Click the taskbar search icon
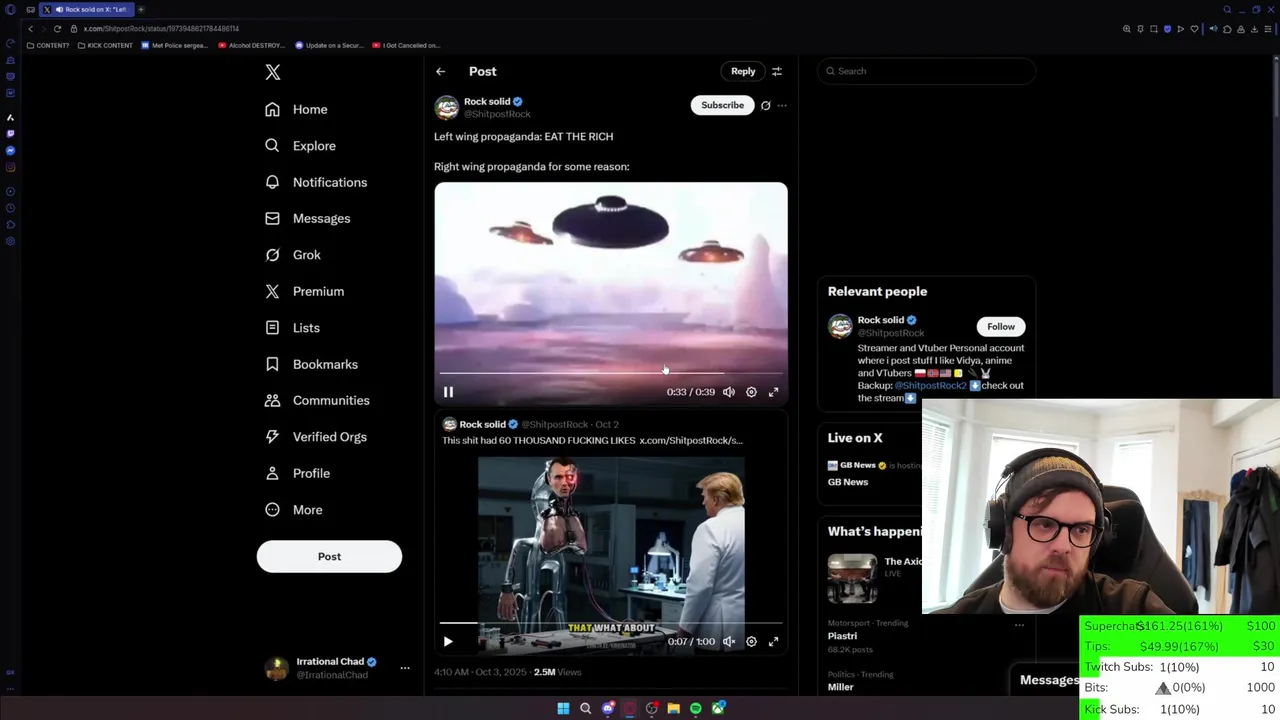 point(586,708)
